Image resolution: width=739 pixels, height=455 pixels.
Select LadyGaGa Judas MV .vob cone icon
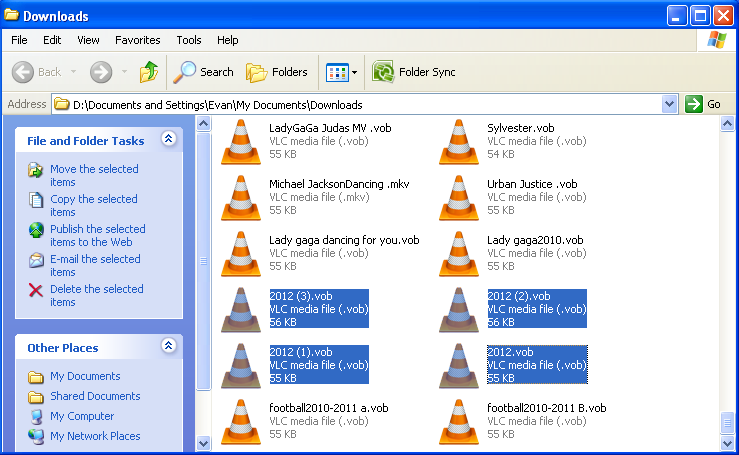pos(241,142)
